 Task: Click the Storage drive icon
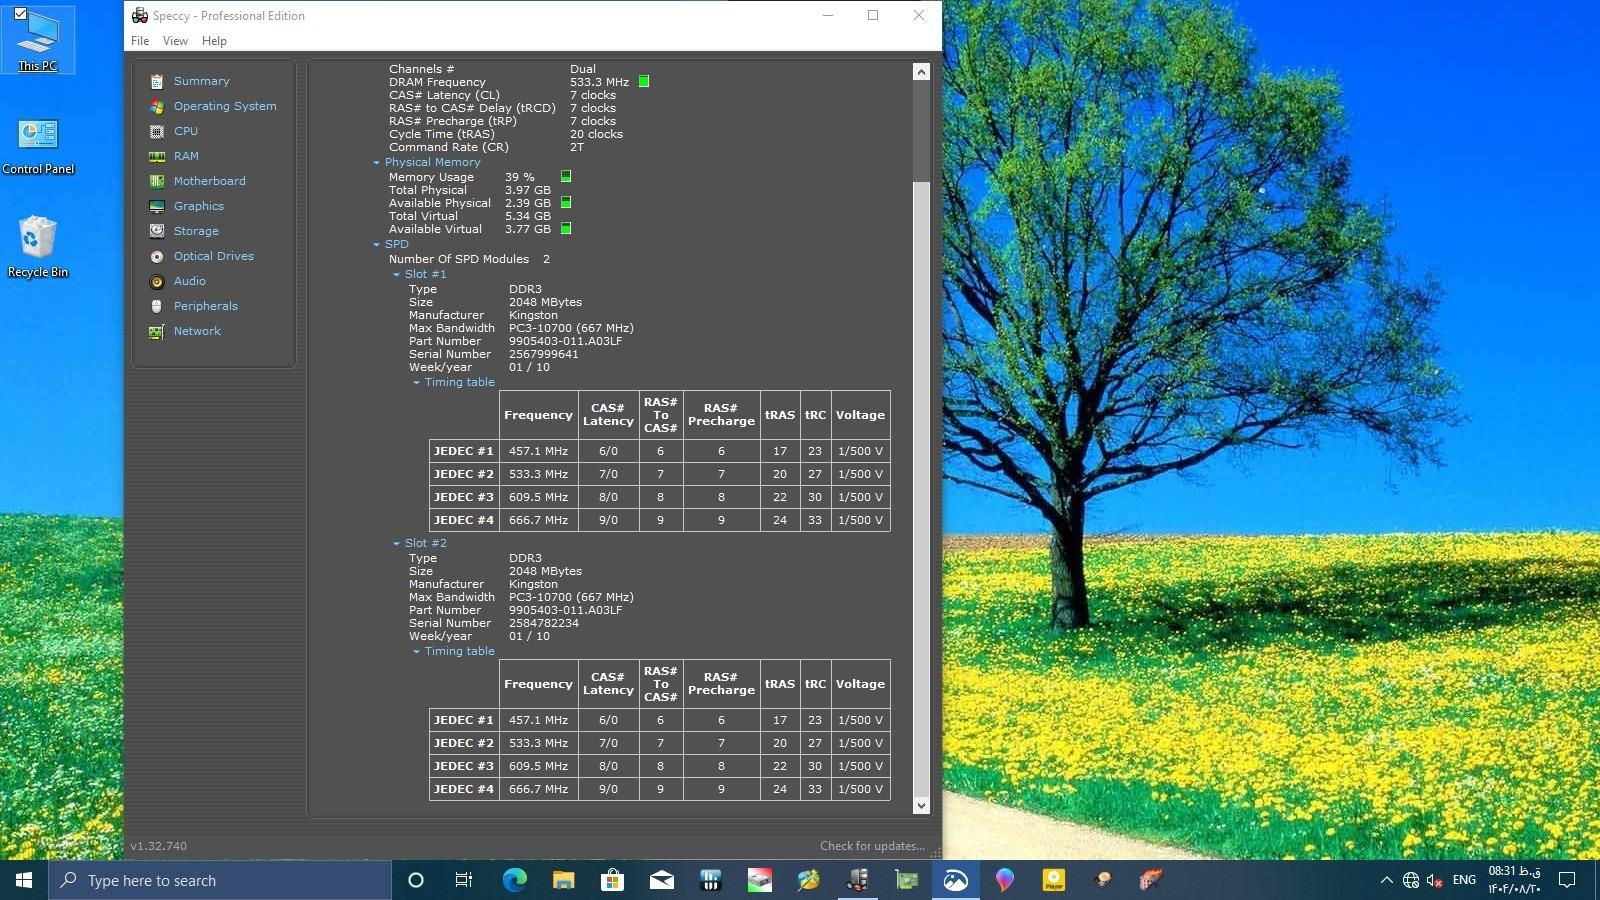[157, 231]
